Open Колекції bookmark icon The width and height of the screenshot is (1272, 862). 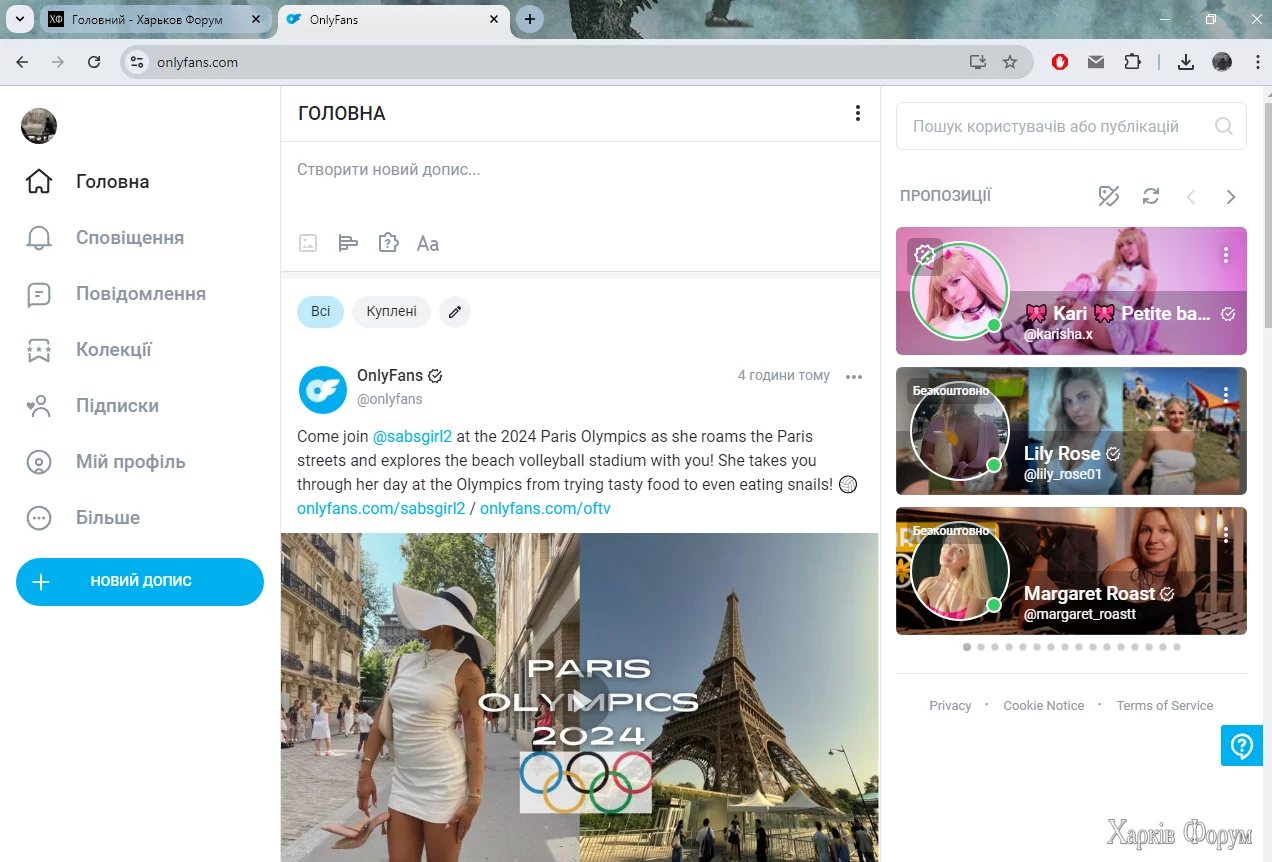(x=39, y=350)
